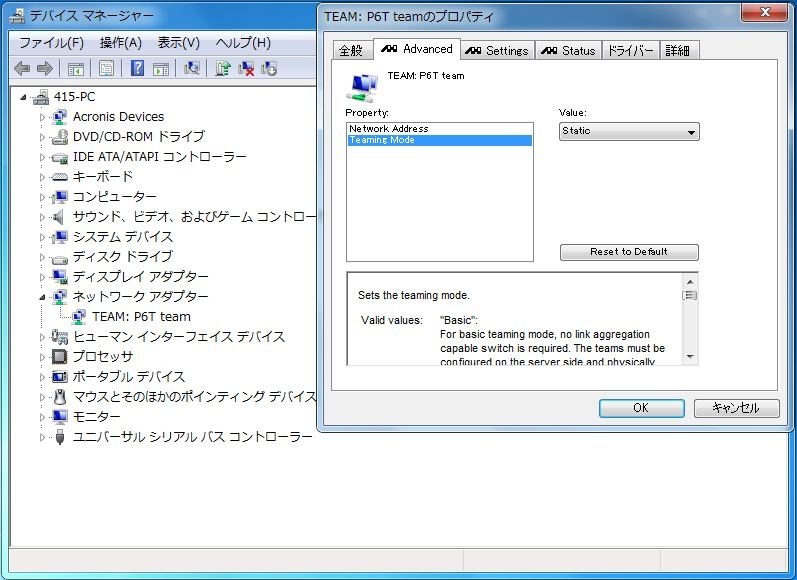The width and height of the screenshot is (797, 580).
Task: Select the 415-PC computer root node
Action: click(74, 97)
